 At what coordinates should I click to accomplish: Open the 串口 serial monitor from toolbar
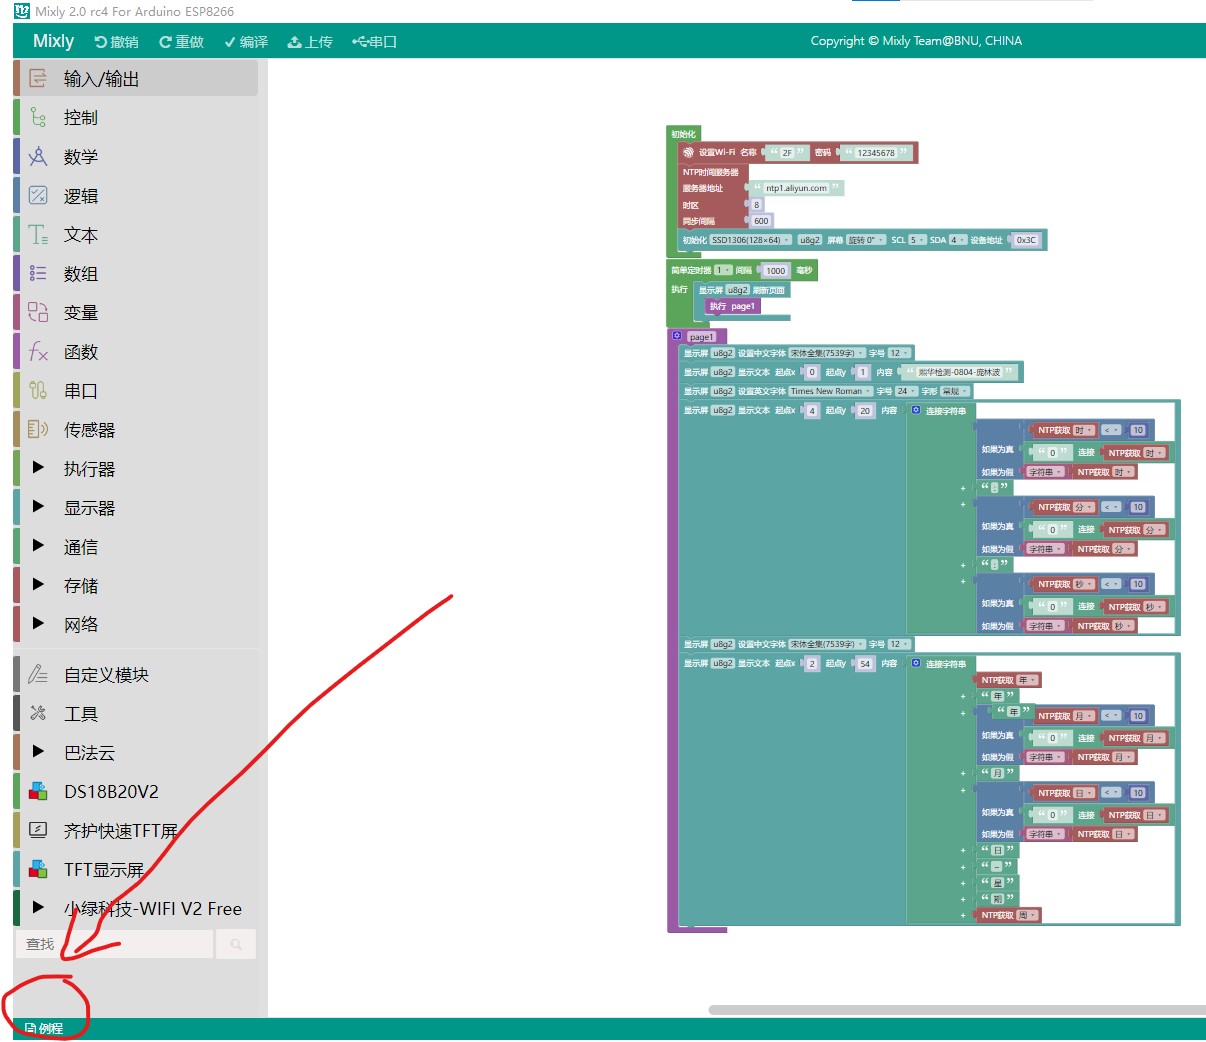(375, 42)
